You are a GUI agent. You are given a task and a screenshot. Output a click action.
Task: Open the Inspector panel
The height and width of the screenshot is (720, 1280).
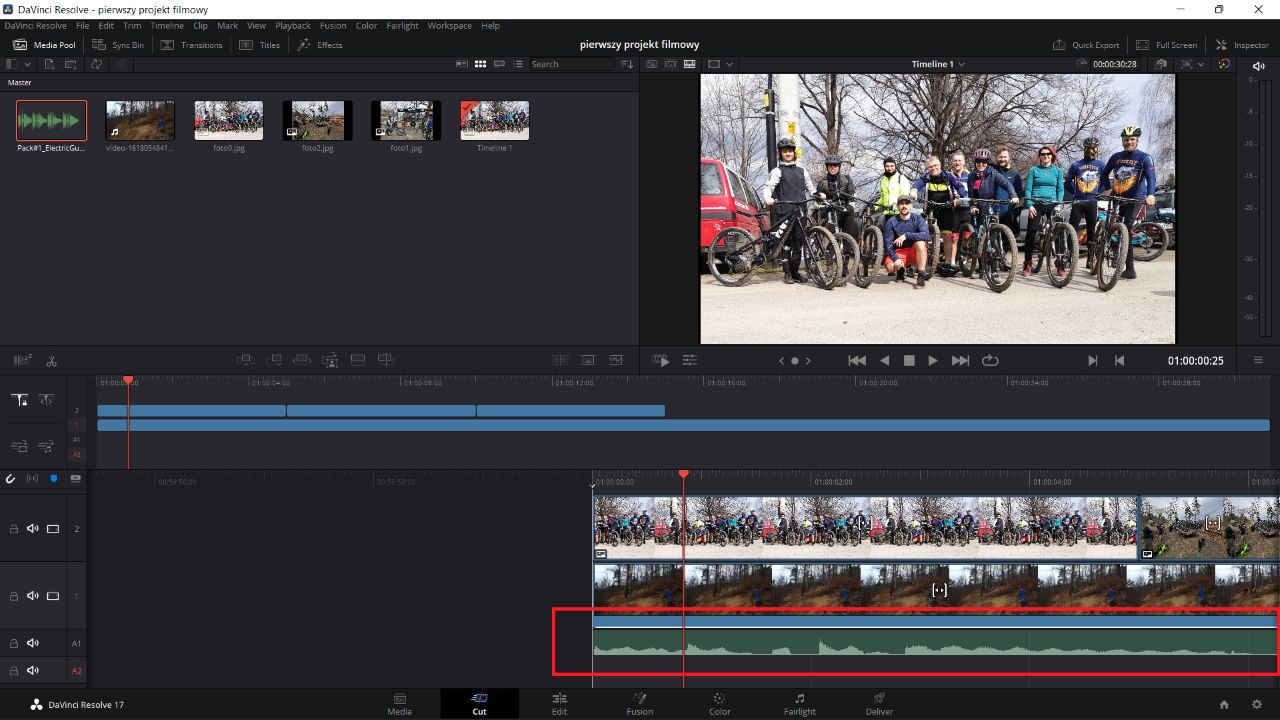(x=1242, y=44)
